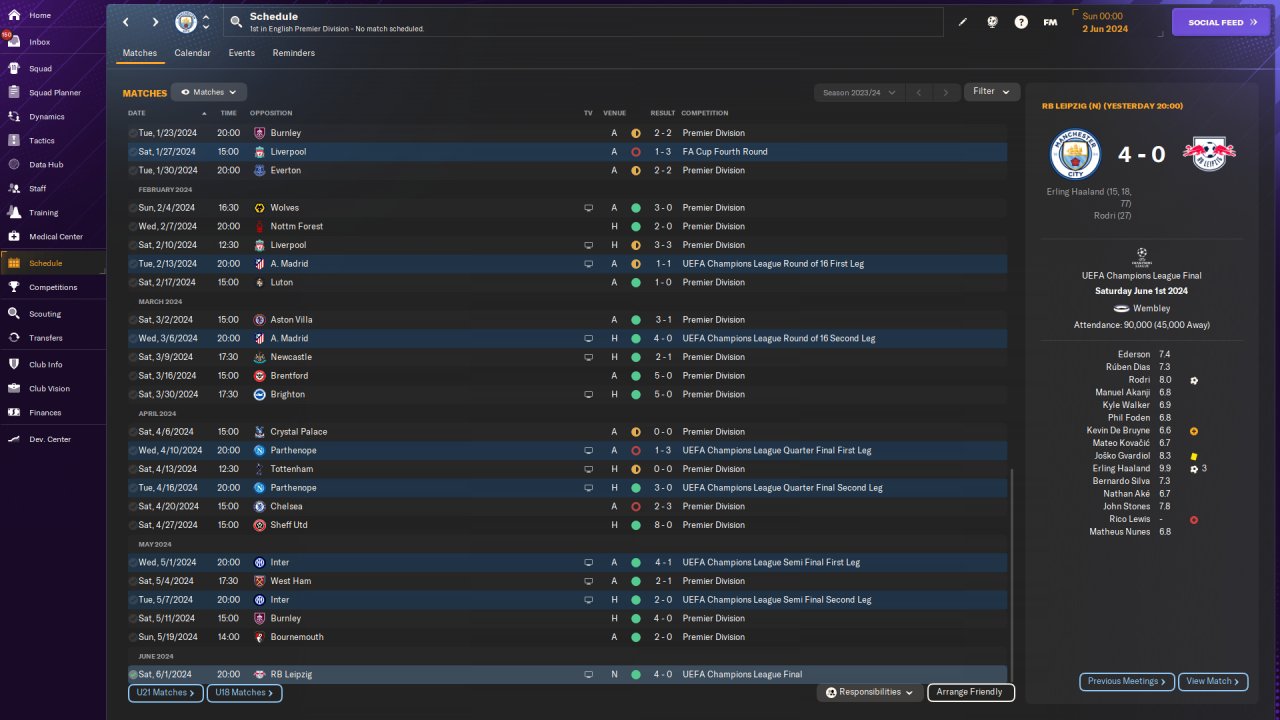Click the pencil edit icon in top bar

coord(963,22)
